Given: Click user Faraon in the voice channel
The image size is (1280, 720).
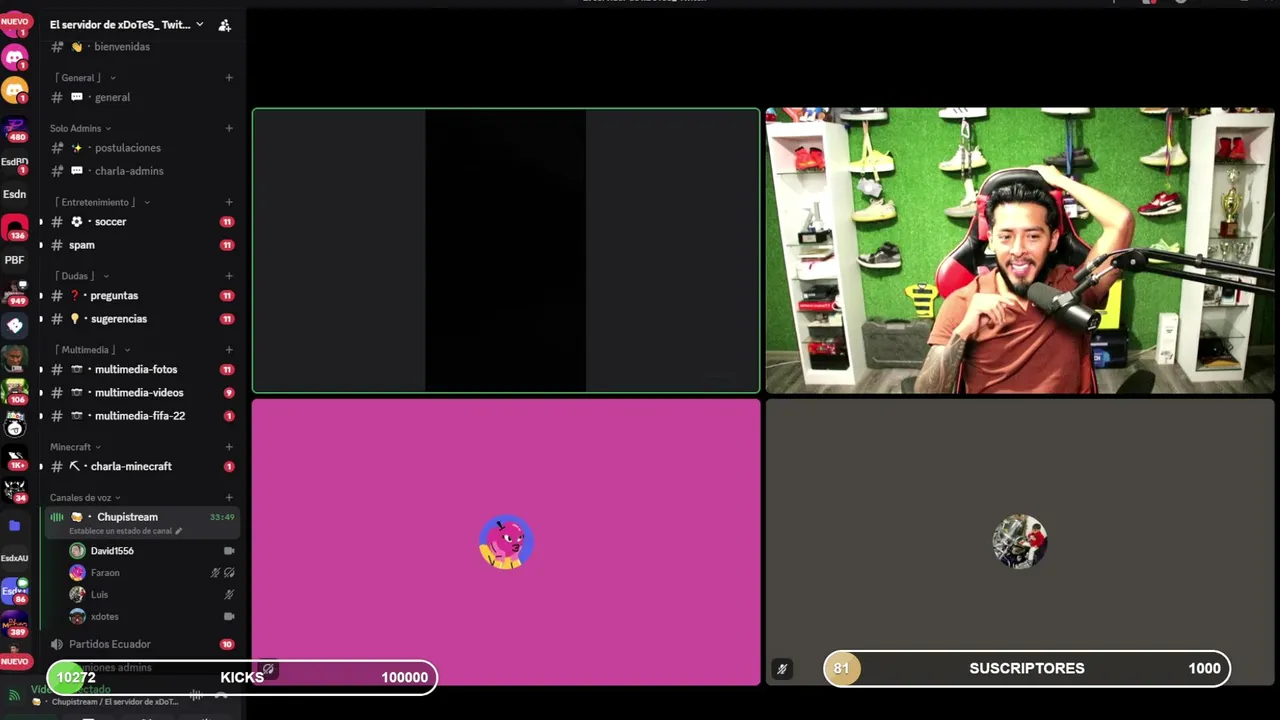Looking at the screenshot, I should [x=152, y=573].
